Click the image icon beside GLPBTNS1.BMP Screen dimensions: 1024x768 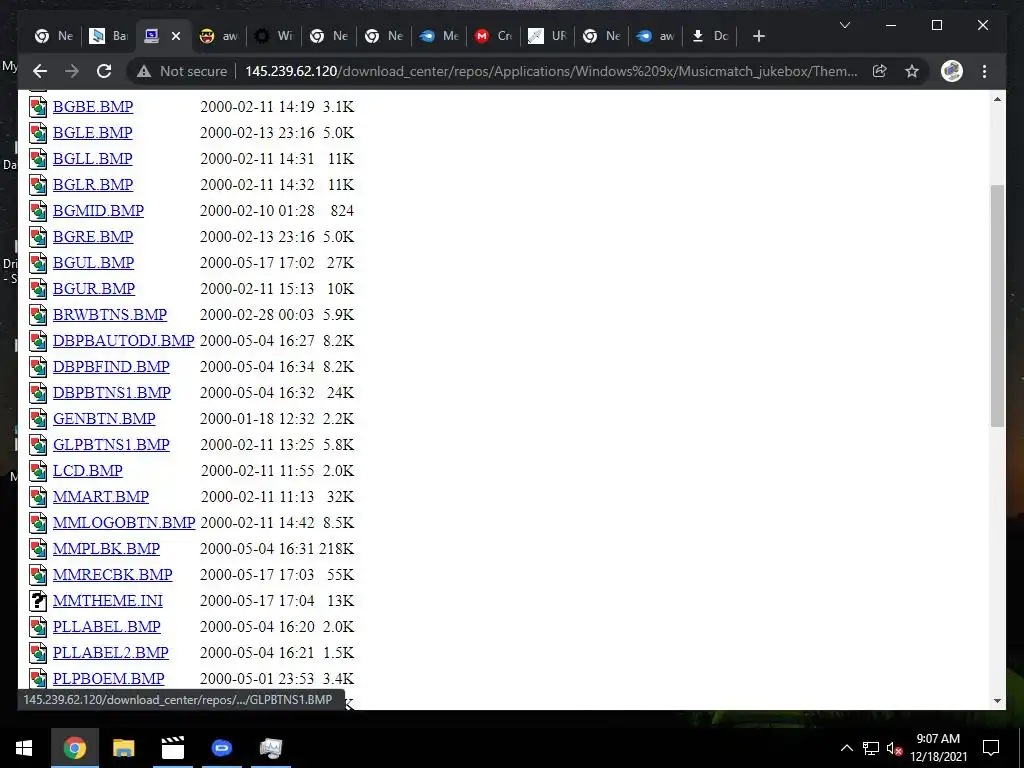pyautogui.click(x=38, y=445)
